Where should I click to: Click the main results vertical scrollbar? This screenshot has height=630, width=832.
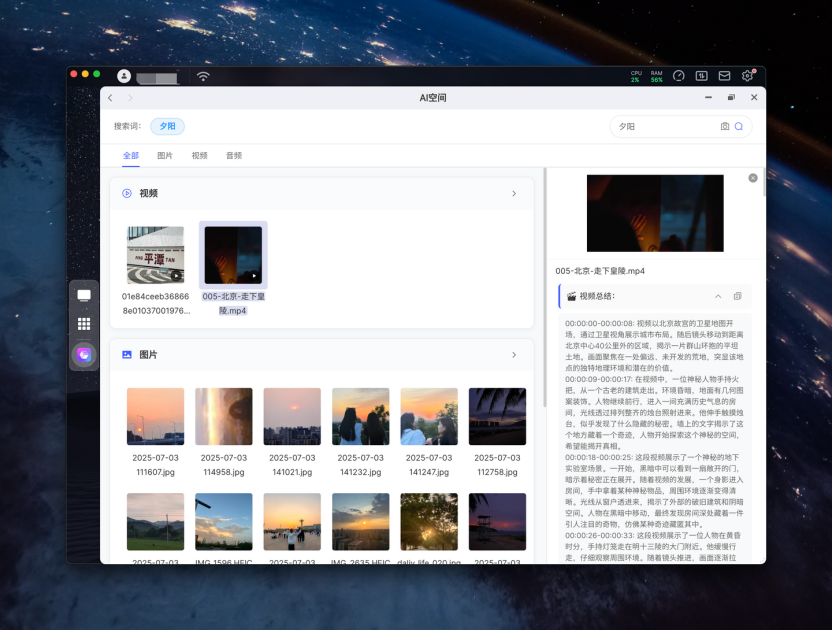tap(544, 288)
